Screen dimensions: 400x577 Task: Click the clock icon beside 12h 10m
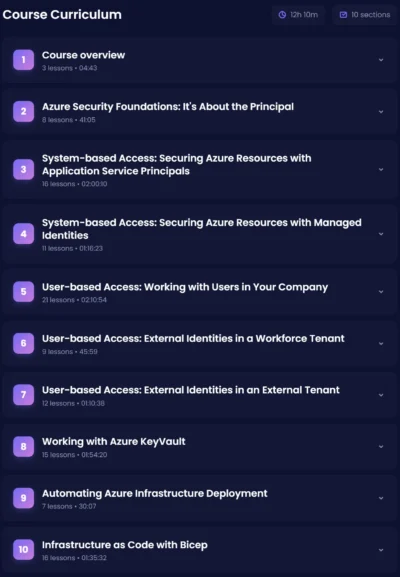[x=282, y=15]
